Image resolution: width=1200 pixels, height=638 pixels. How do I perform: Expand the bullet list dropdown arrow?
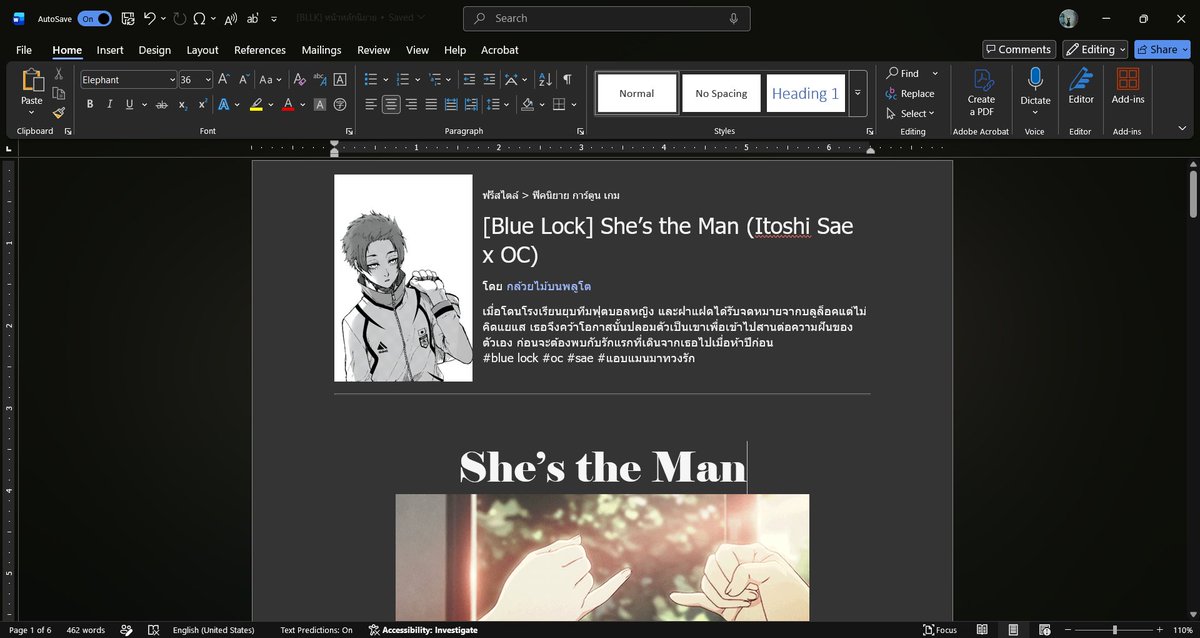click(x=384, y=79)
